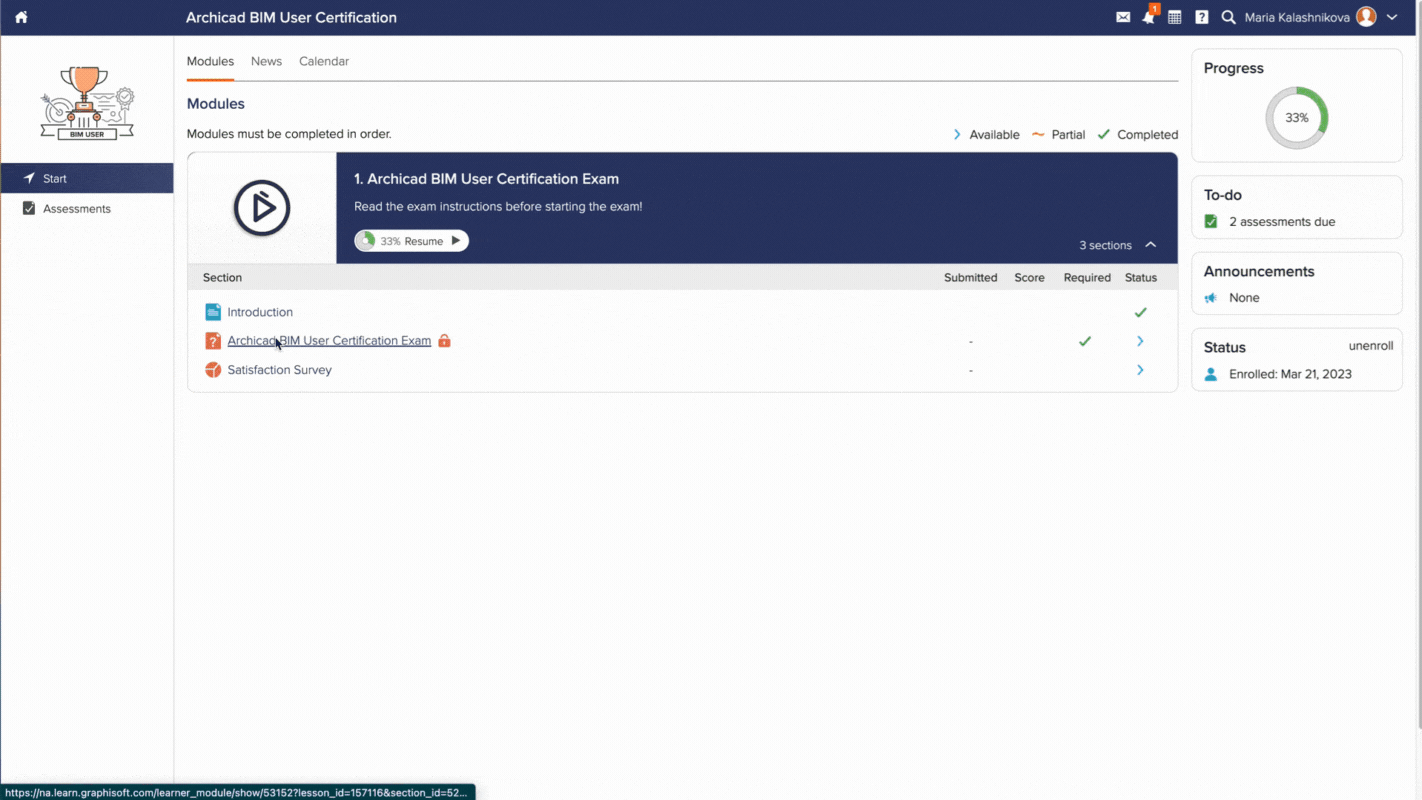Click the BIM User trophy logo
Image resolution: width=1422 pixels, height=800 pixels.
point(87,103)
